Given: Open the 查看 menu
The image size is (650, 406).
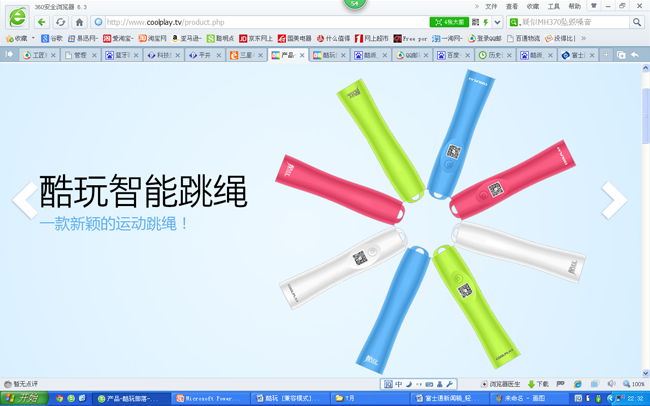Looking at the screenshot, I should point(512,6).
